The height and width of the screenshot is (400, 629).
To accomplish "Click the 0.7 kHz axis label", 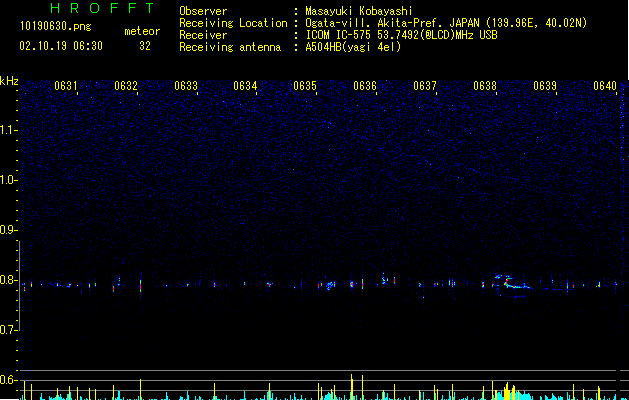I will click(x=8, y=330).
